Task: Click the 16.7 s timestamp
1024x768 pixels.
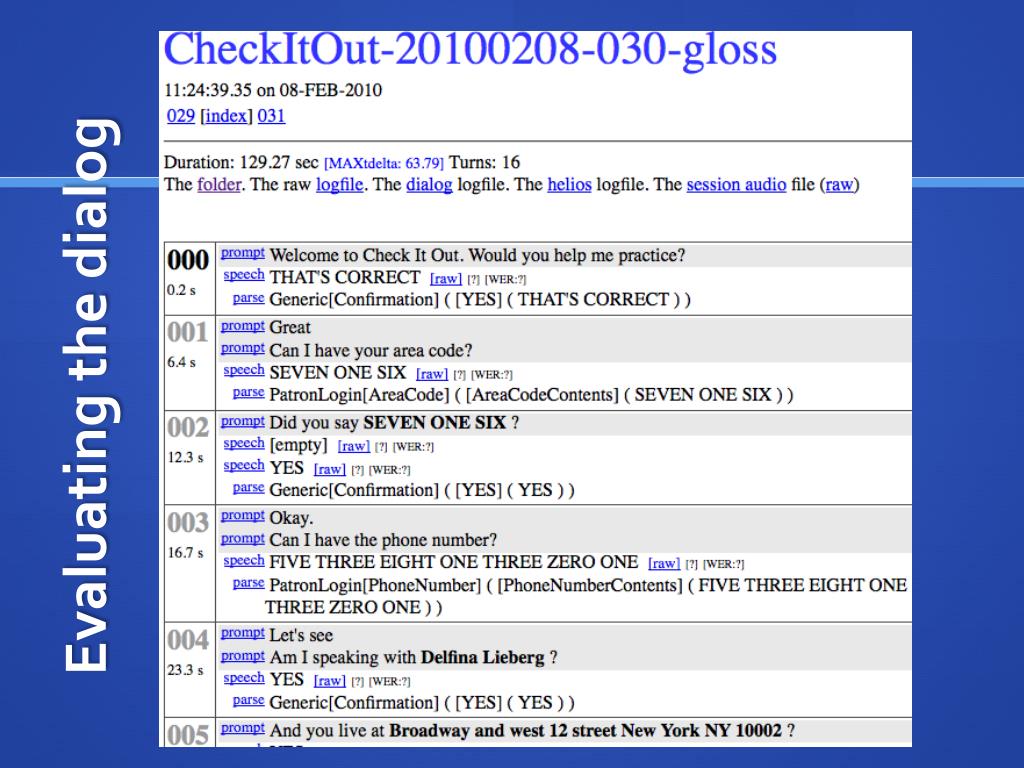Action: [x=185, y=553]
